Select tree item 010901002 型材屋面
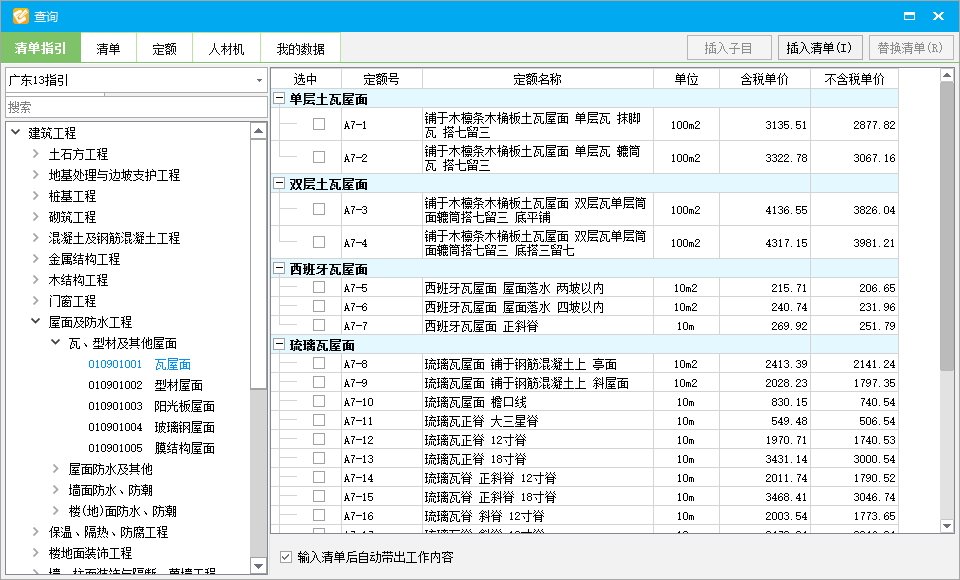Screen dimensions: 960x580 tap(145, 385)
